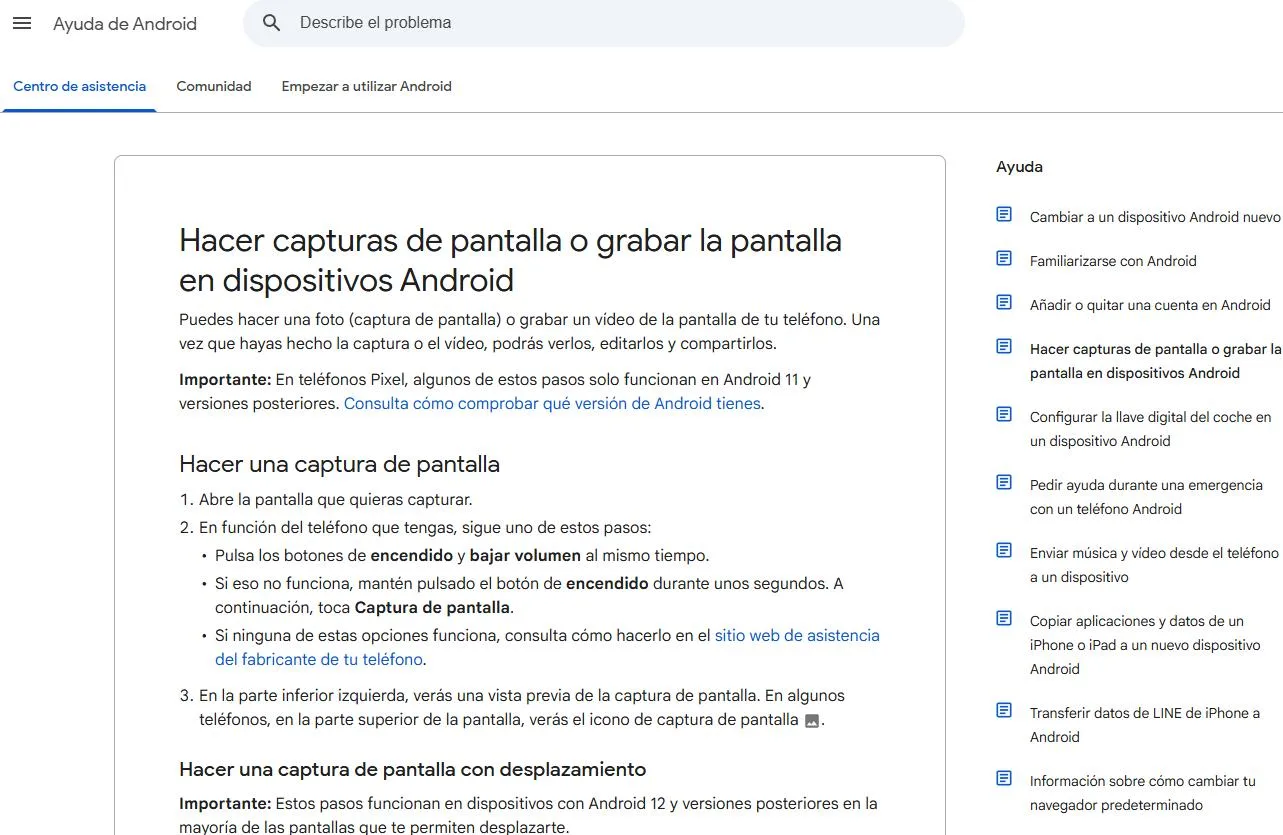Open Pedir ayuda durante una emergencia article
This screenshot has height=835, width=1283.
pyautogui.click(x=1146, y=497)
